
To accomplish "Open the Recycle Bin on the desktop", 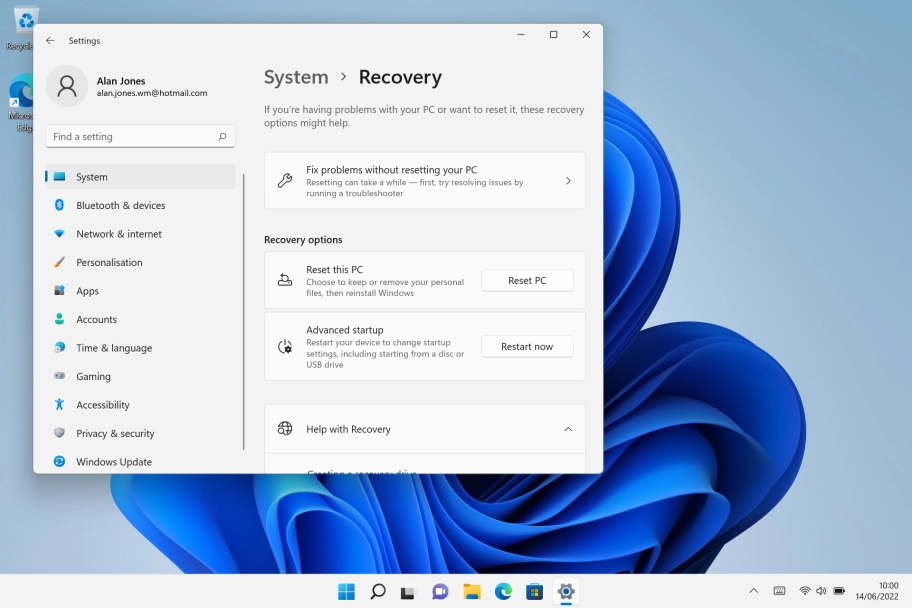I will [23, 22].
